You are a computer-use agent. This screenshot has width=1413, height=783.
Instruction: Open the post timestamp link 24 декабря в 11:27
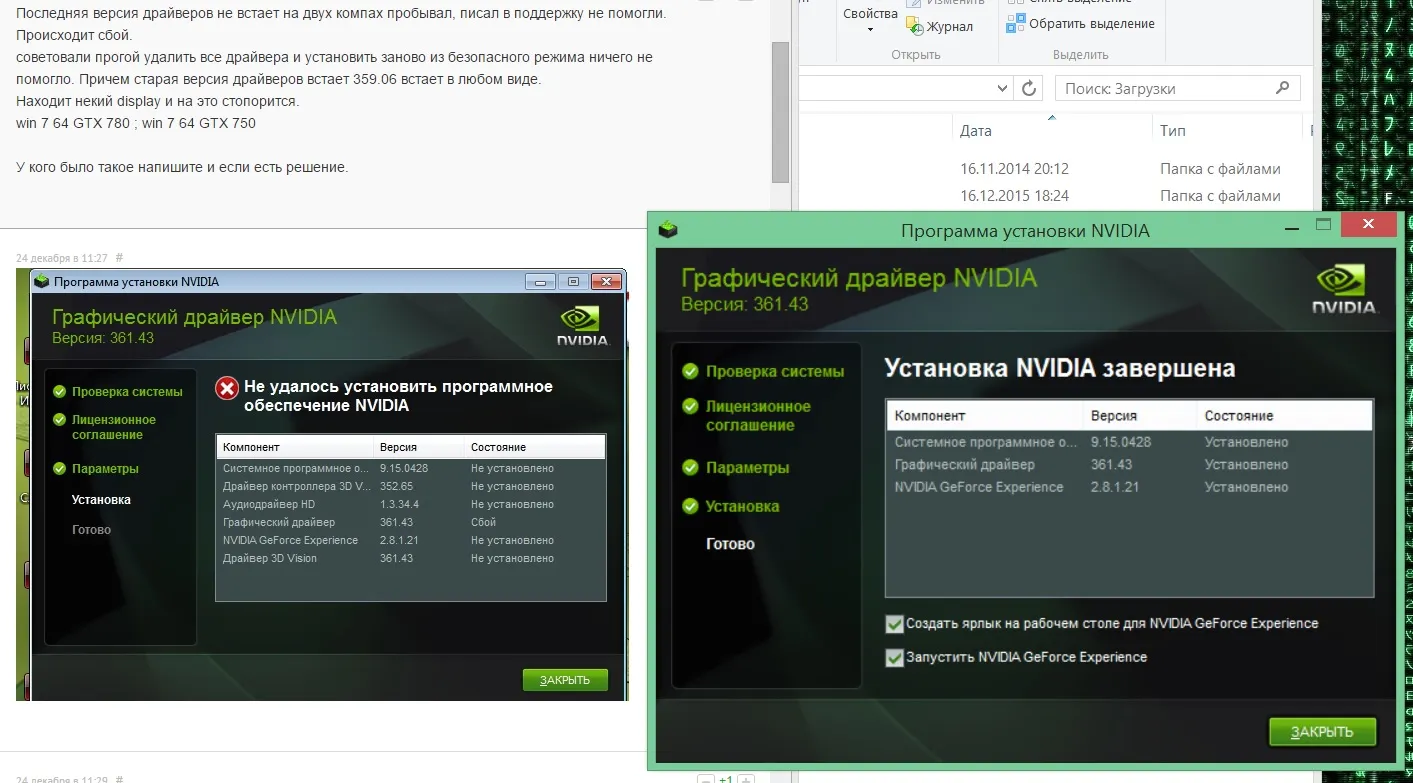[61, 258]
